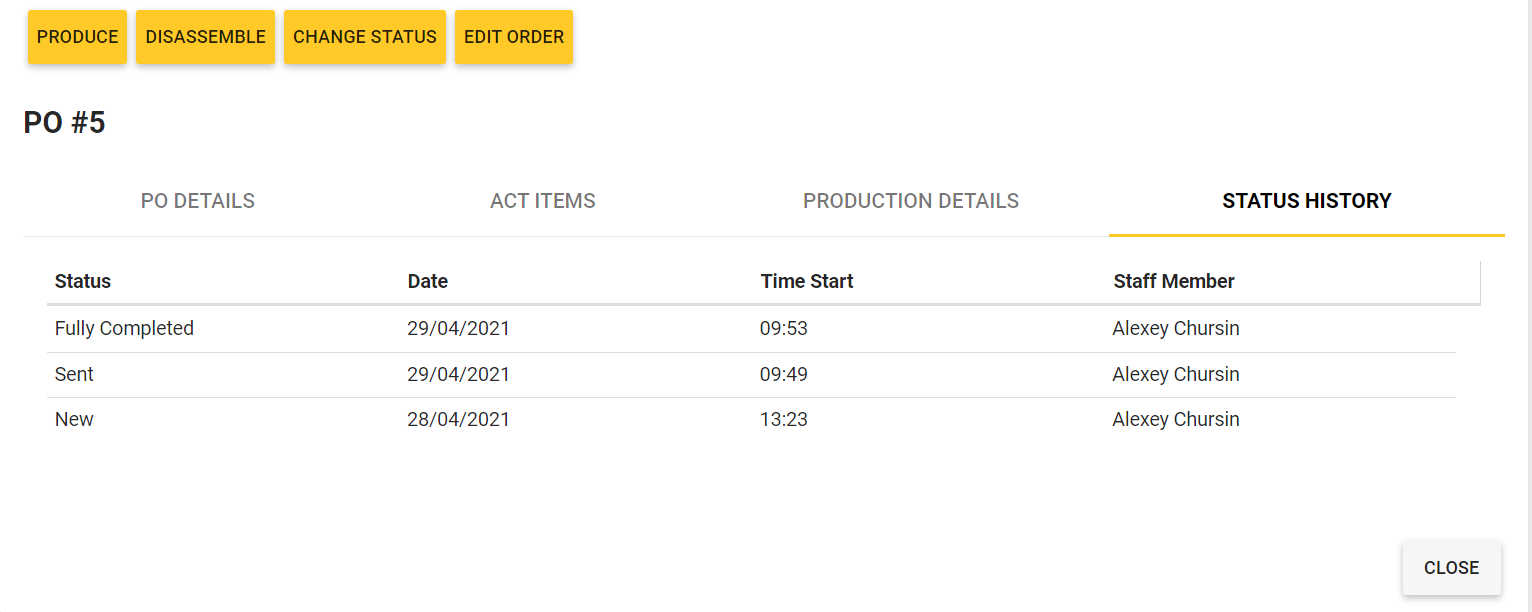
Task: Open the ACT ITEMS tab
Action: click(x=543, y=201)
